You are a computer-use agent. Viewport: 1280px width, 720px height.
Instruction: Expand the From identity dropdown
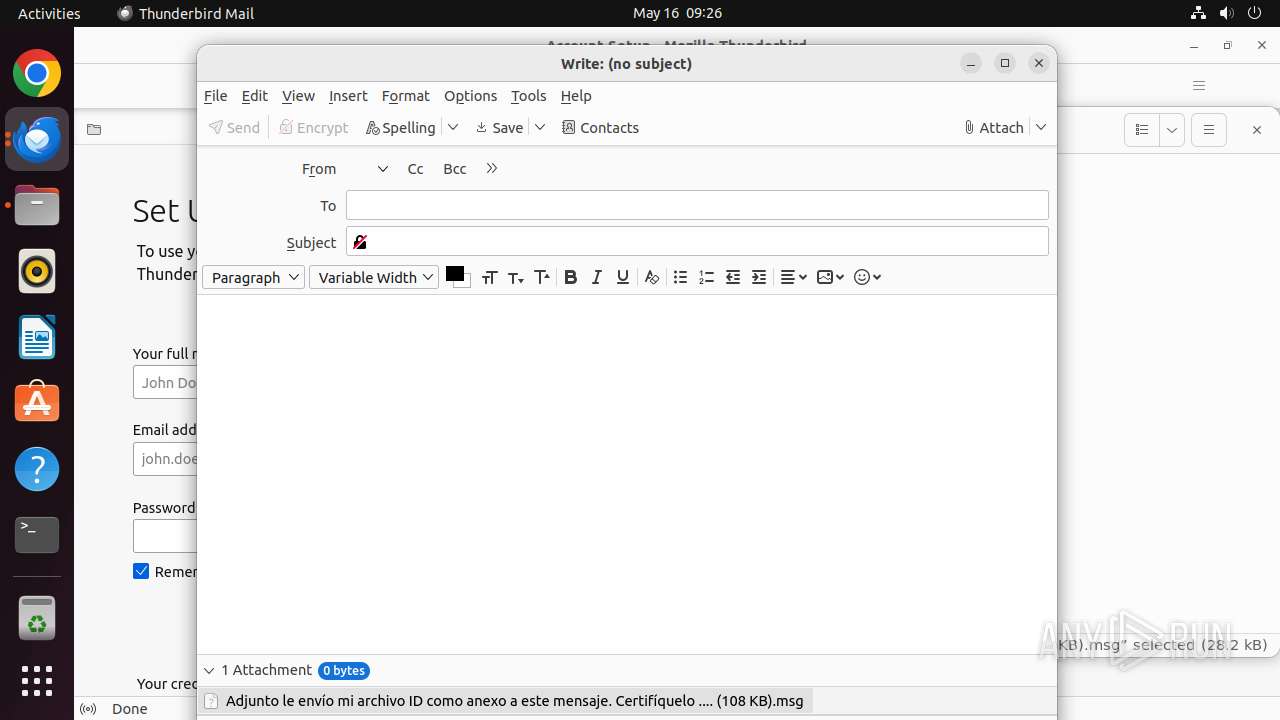coord(382,169)
